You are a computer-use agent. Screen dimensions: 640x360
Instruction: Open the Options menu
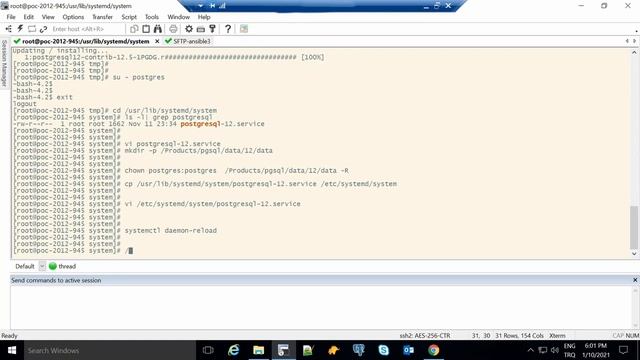[73, 17]
